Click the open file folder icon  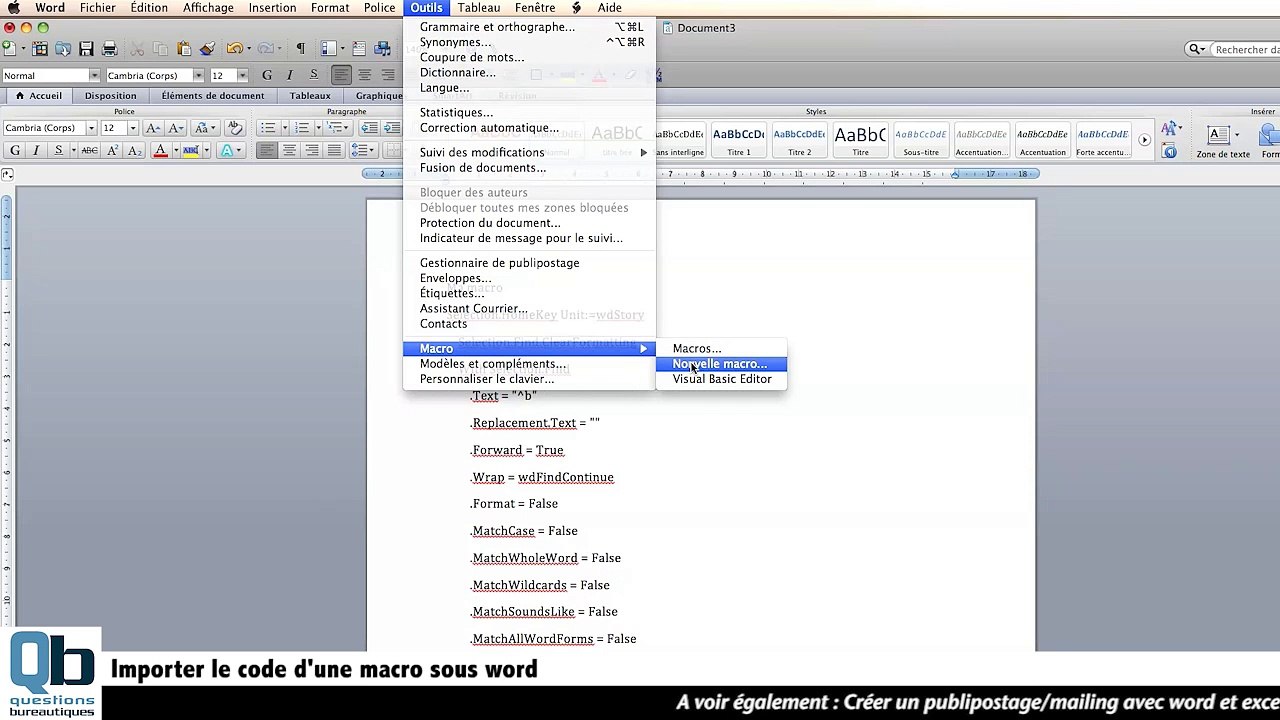[x=63, y=48]
